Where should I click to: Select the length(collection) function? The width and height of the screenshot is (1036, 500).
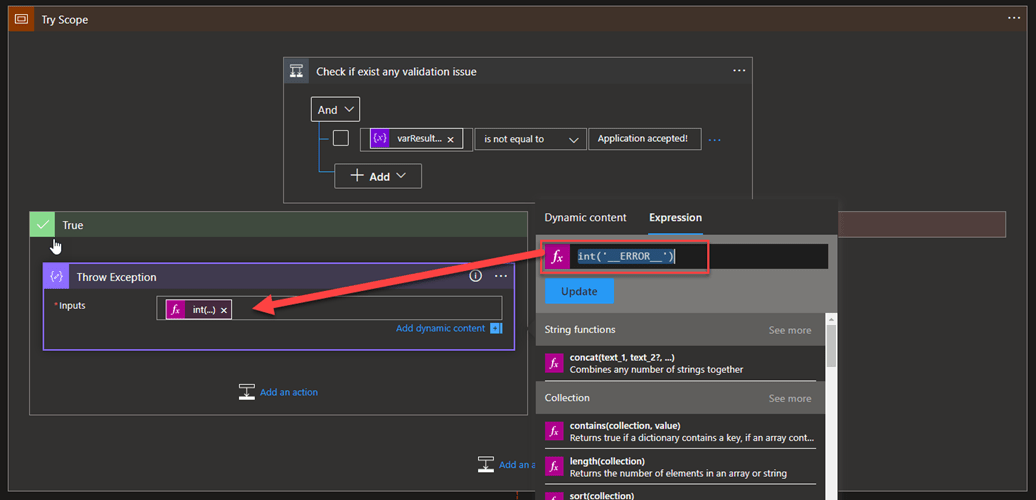(x=681, y=466)
